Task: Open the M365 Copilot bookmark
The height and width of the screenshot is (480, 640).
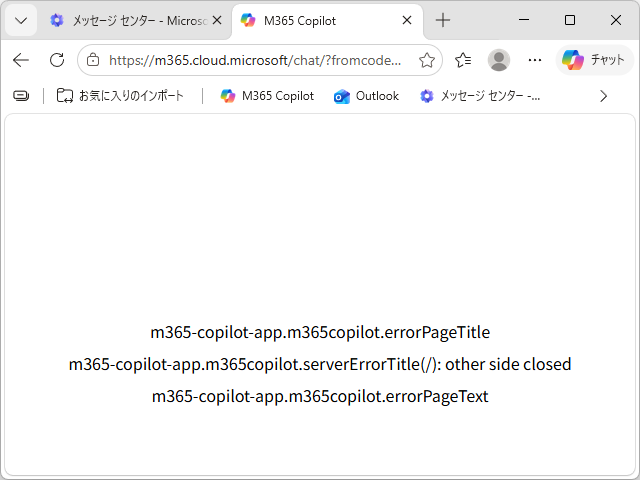Action: coord(267,96)
